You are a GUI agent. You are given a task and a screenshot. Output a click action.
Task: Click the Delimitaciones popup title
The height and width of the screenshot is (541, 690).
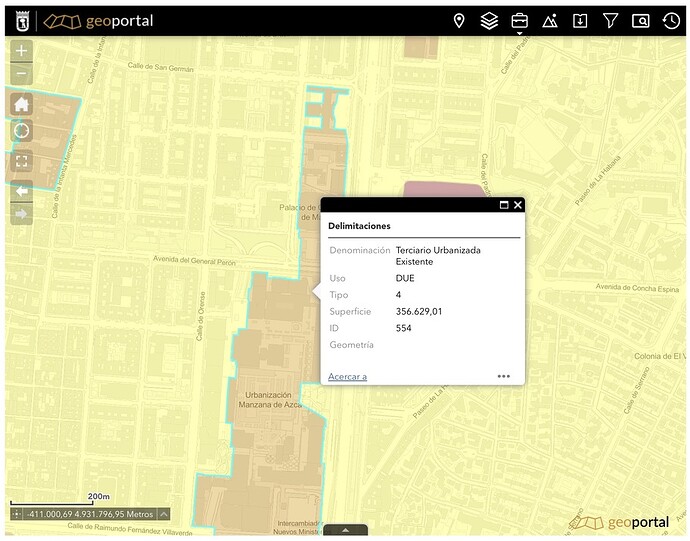[x=359, y=226]
